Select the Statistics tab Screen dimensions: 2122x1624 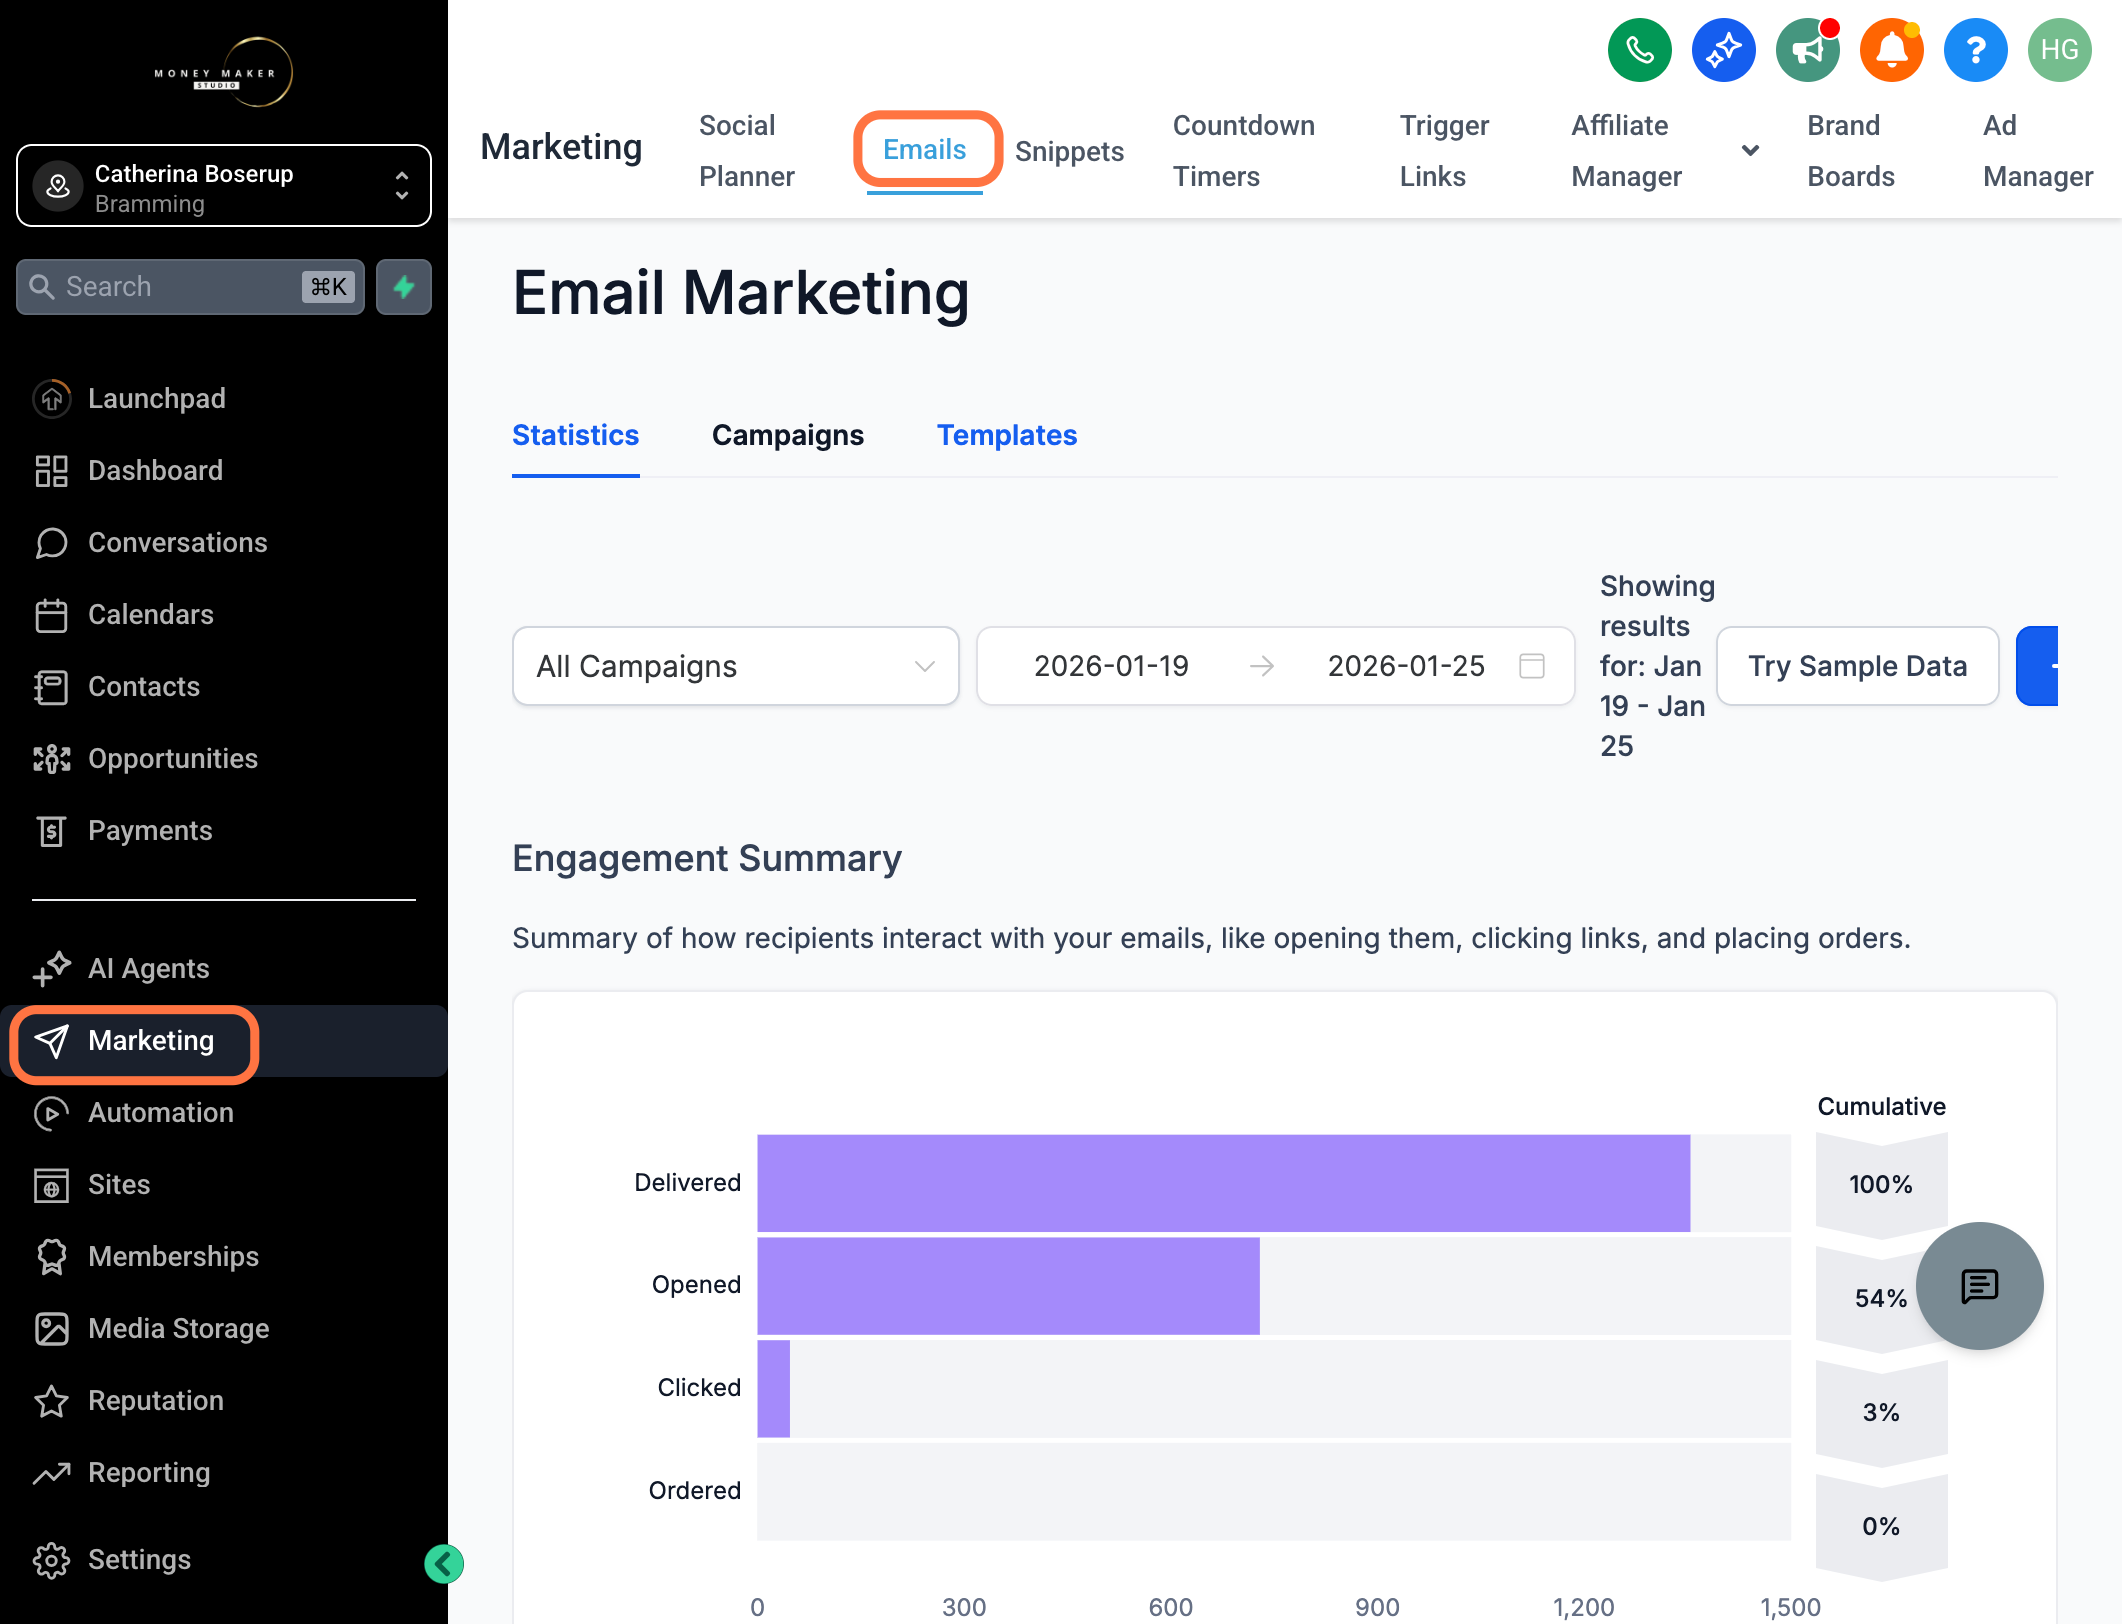pos(575,435)
